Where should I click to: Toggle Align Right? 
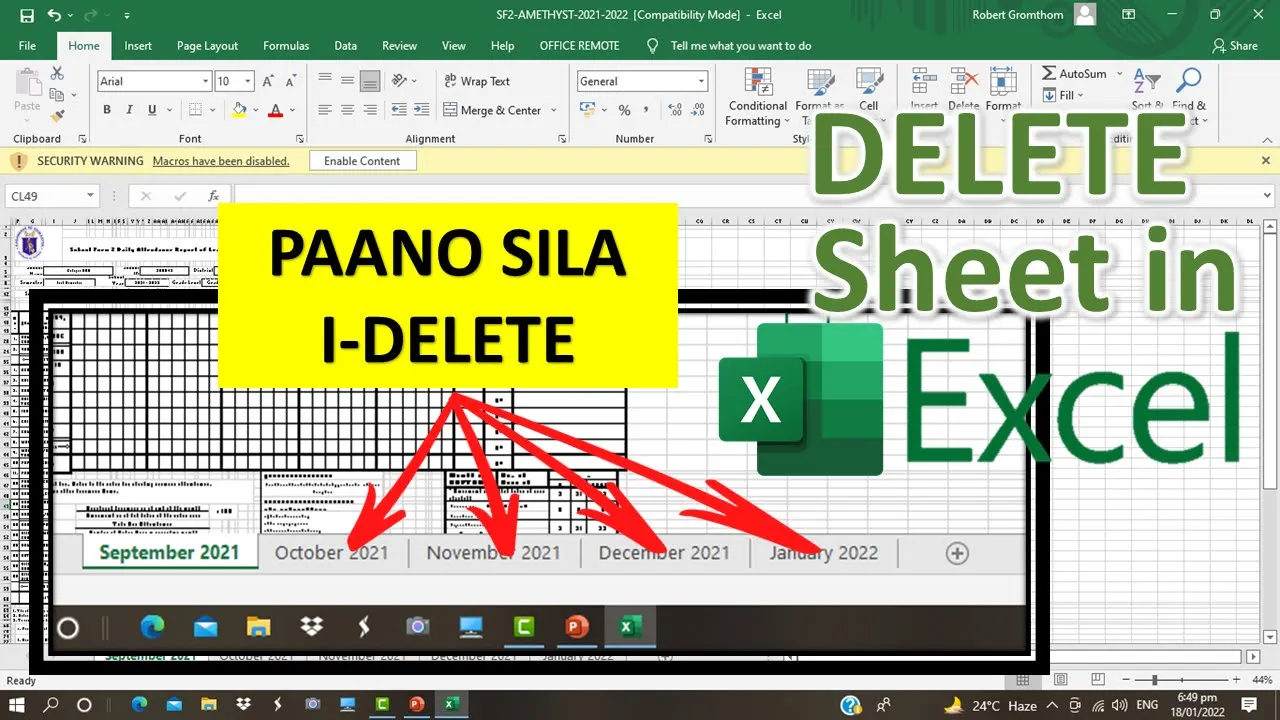(x=370, y=110)
